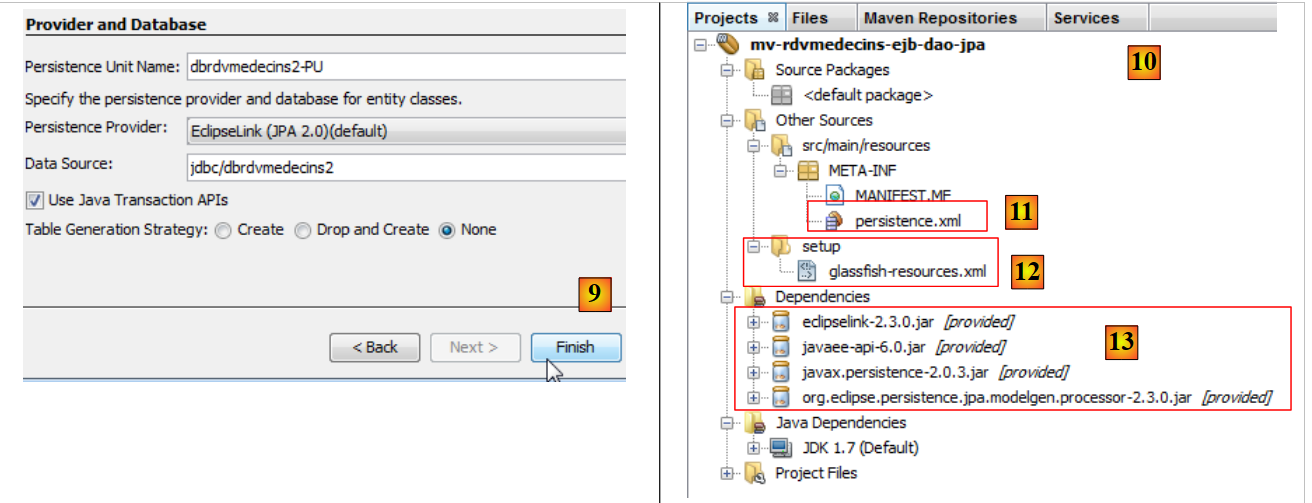This screenshot has width=1312, height=503.
Task: Collapse the Source Packages node
Action: pos(726,70)
